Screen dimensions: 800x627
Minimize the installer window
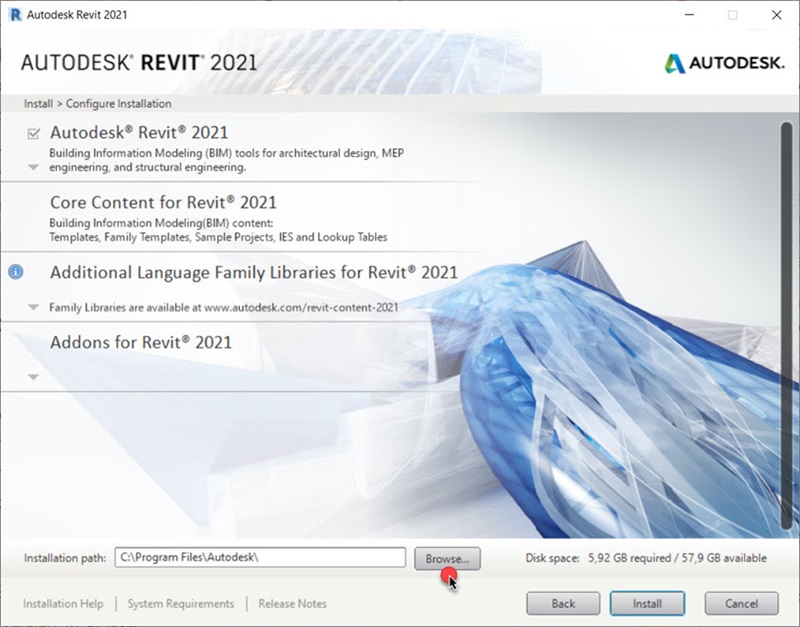[x=689, y=15]
